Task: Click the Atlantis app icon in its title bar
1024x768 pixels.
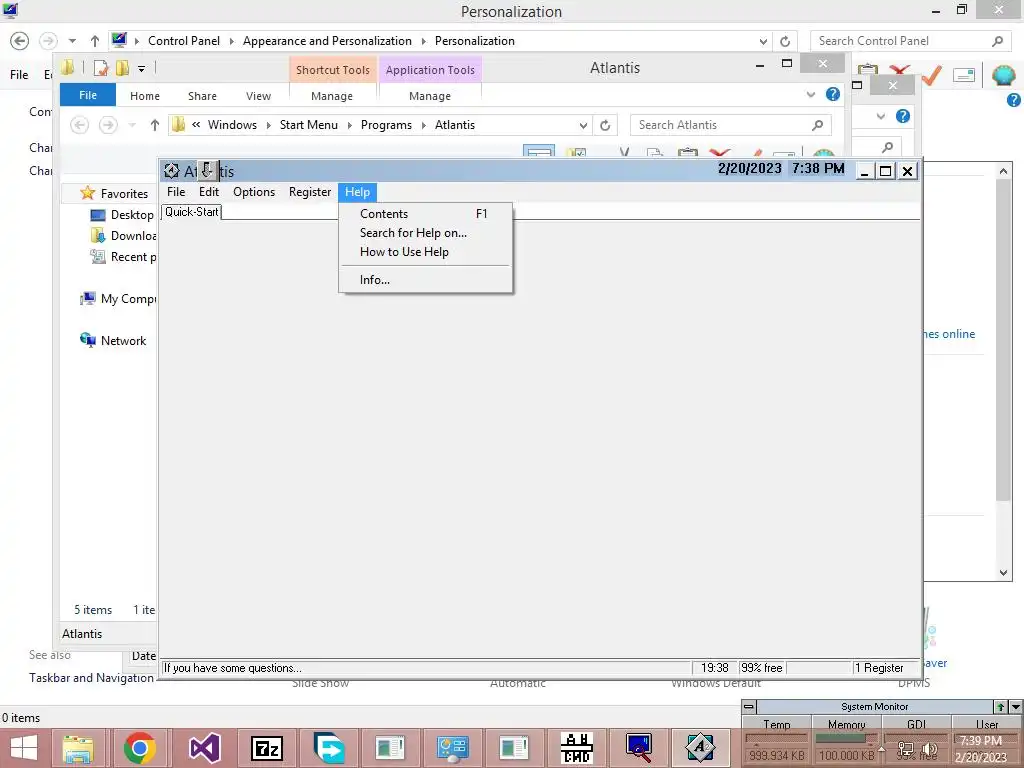Action: click(172, 171)
